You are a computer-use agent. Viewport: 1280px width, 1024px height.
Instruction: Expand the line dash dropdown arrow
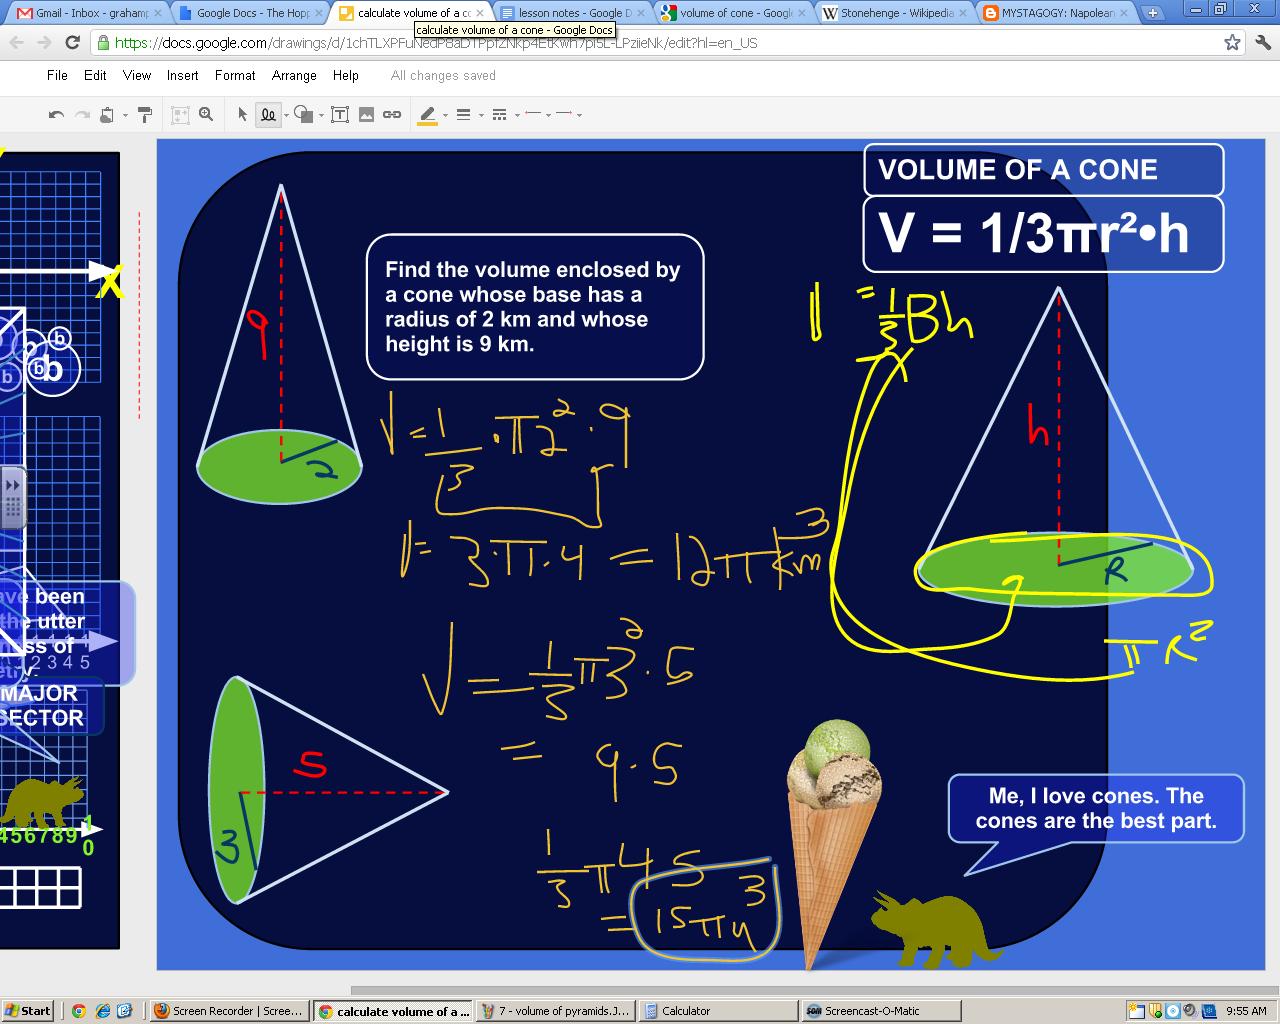click(x=517, y=116)
